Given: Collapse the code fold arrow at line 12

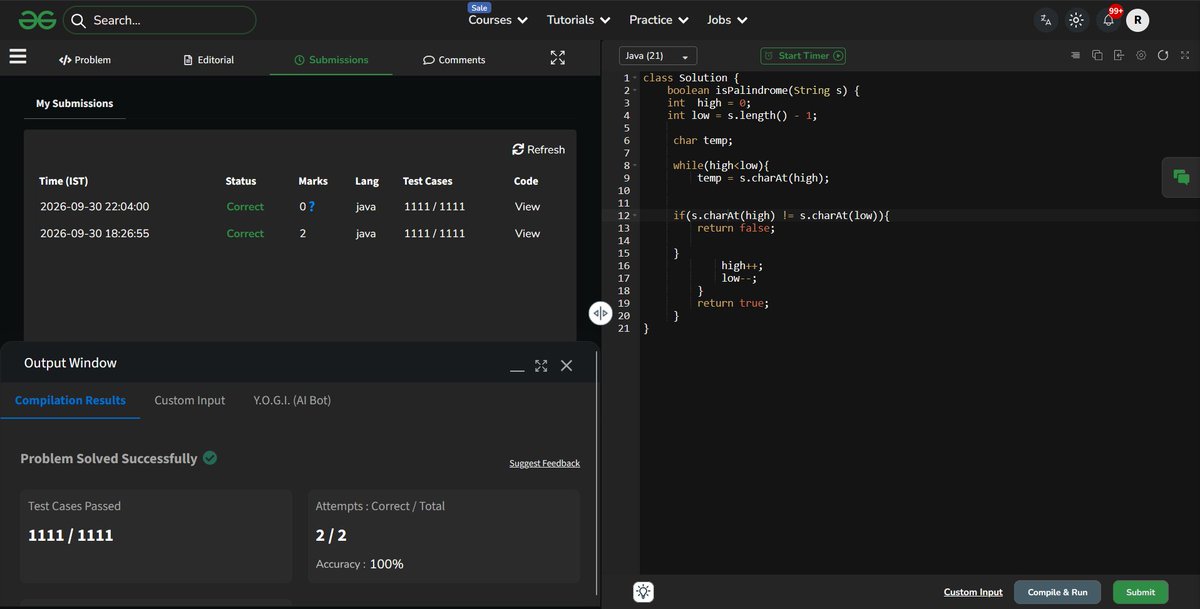Looking at the screenshot, I should click(635, 215).
